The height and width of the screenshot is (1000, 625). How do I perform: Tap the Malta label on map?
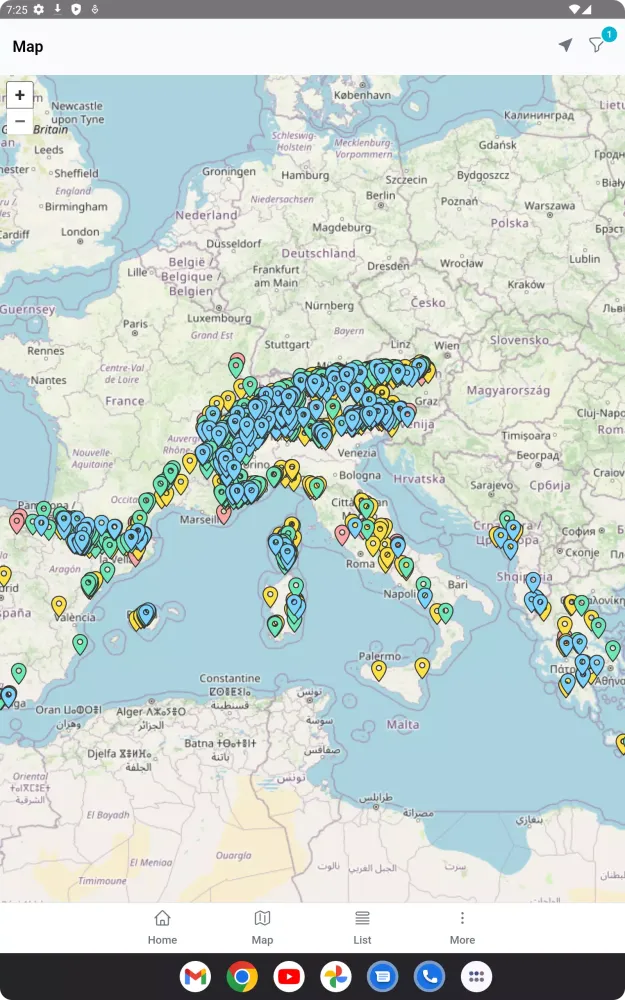point(403,724)
